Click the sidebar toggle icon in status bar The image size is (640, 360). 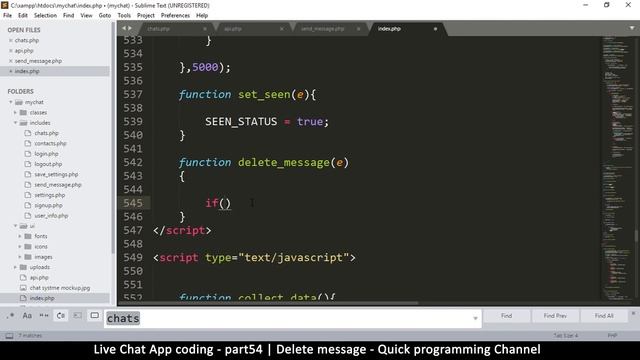(9, 336)
